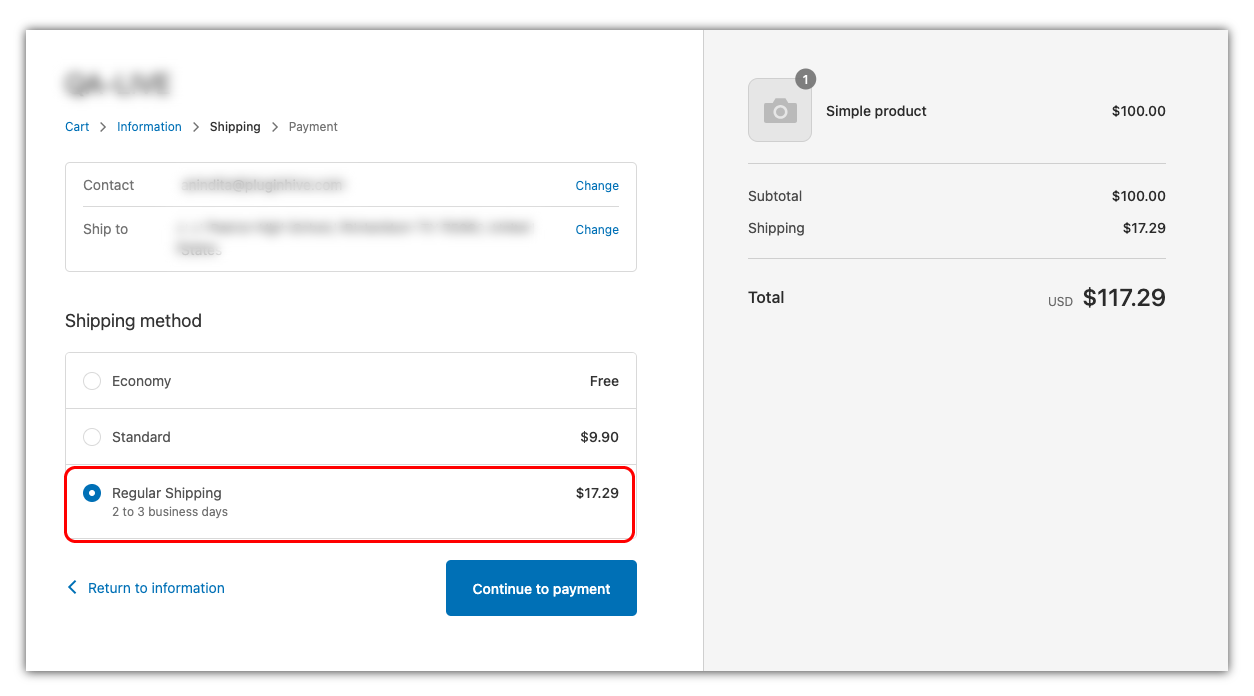Open the Cart breadcrumb link
Viewport: 1254px width, 696px height.
[77, 127]
